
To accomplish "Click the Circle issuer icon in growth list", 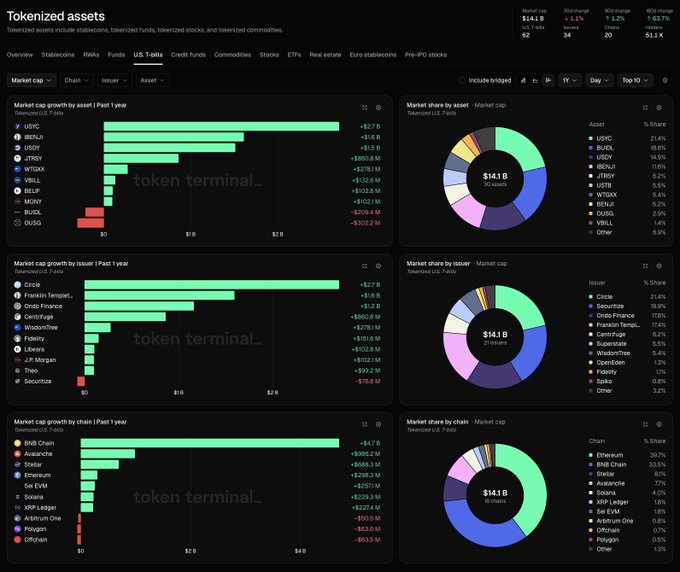I will click(17, 284).
